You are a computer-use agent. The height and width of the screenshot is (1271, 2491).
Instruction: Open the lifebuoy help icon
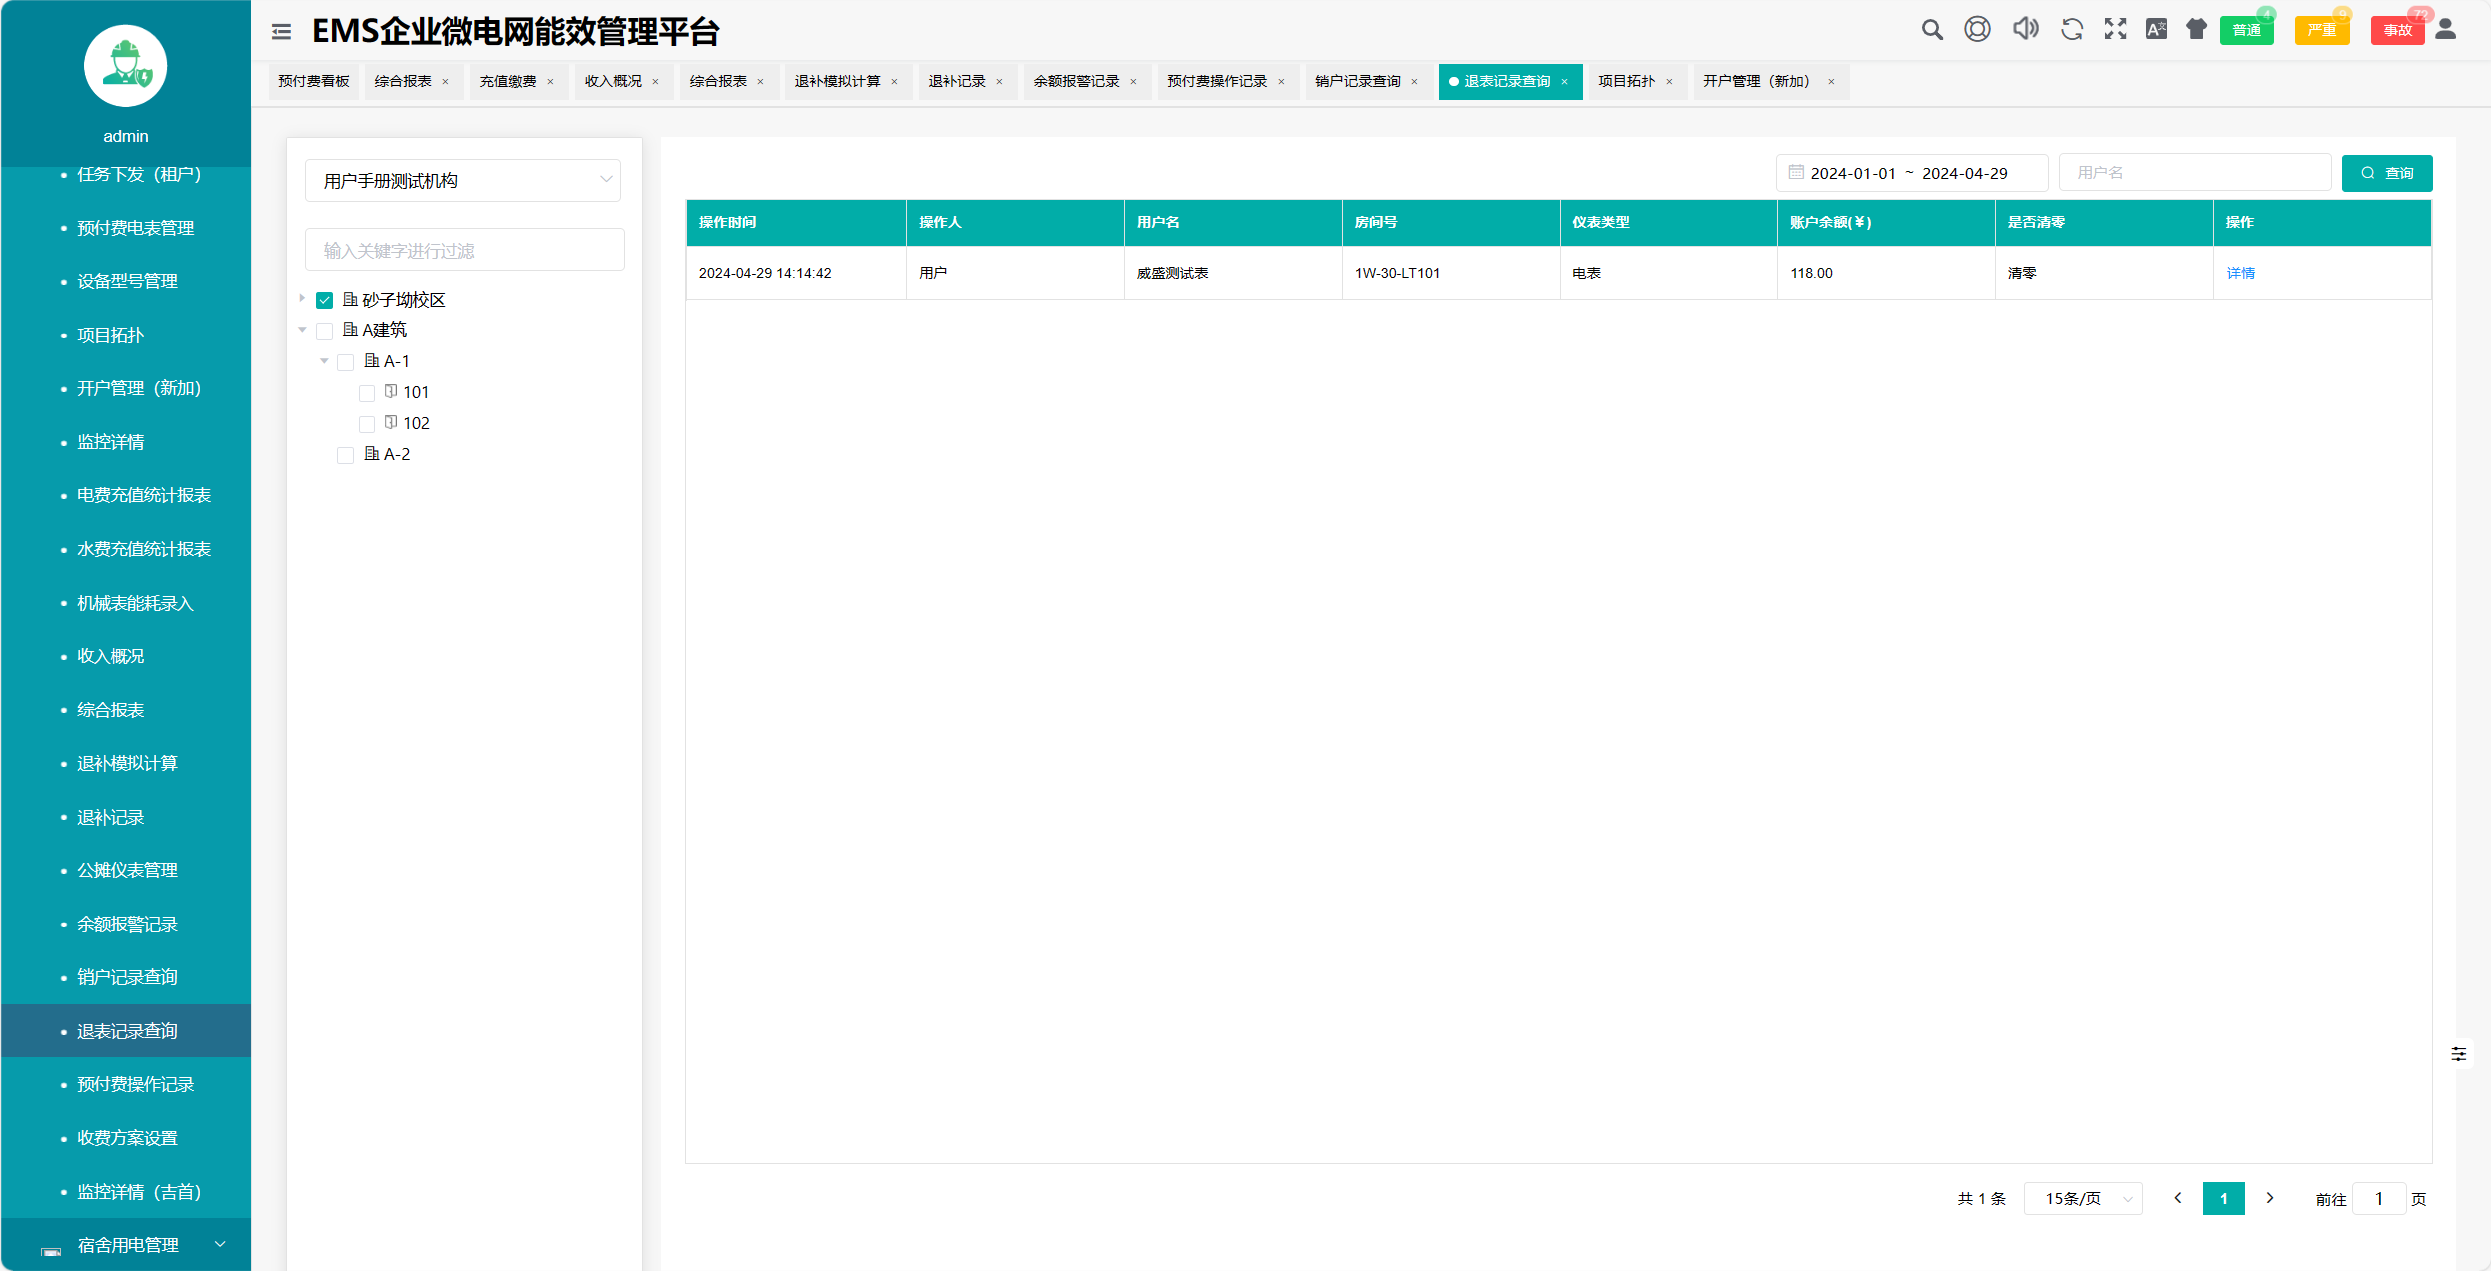tap(1977, 30)
